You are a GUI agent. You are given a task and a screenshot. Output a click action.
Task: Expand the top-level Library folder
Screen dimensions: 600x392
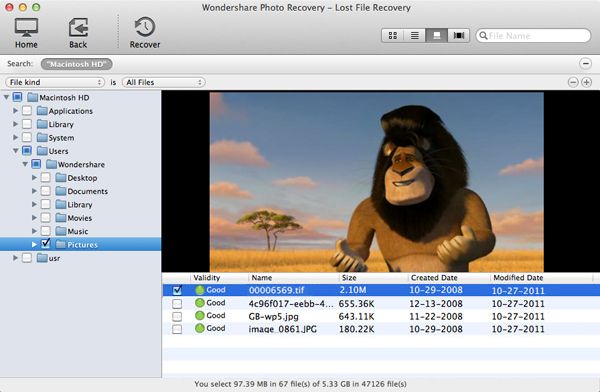pyautogui.click(x=15, y=124)
